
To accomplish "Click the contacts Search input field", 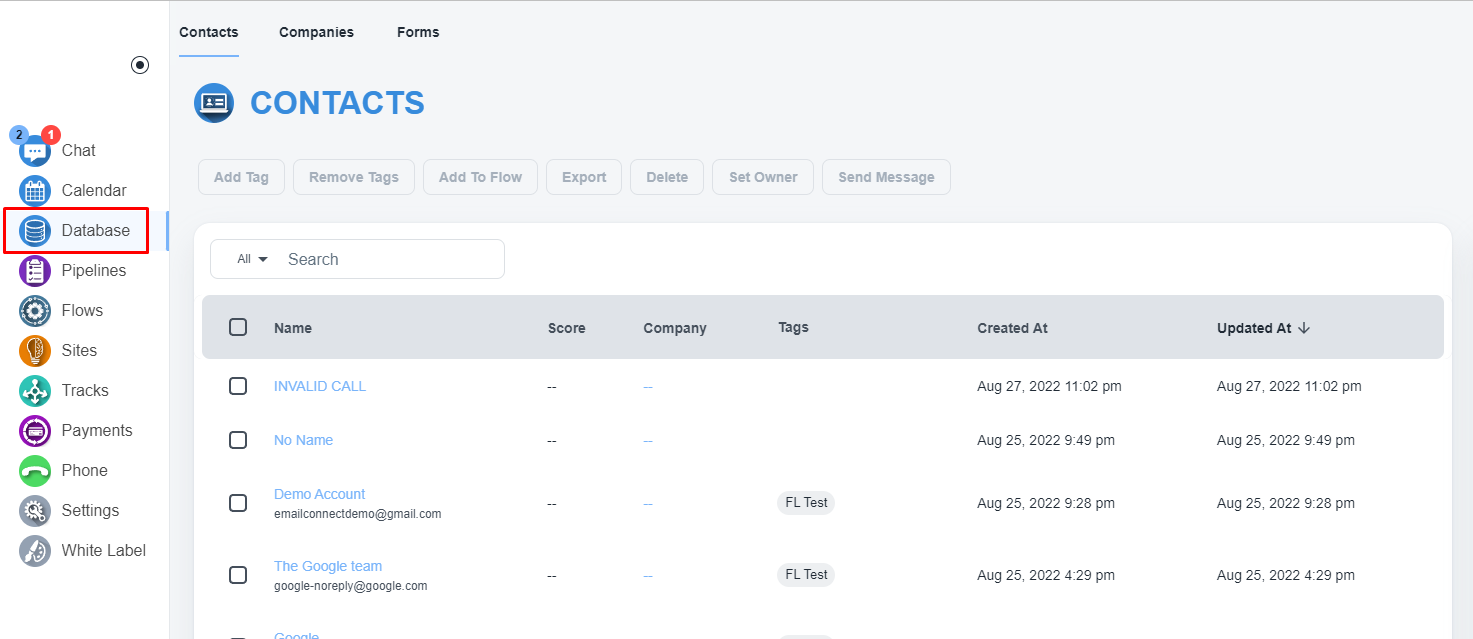I will (390, 259).
